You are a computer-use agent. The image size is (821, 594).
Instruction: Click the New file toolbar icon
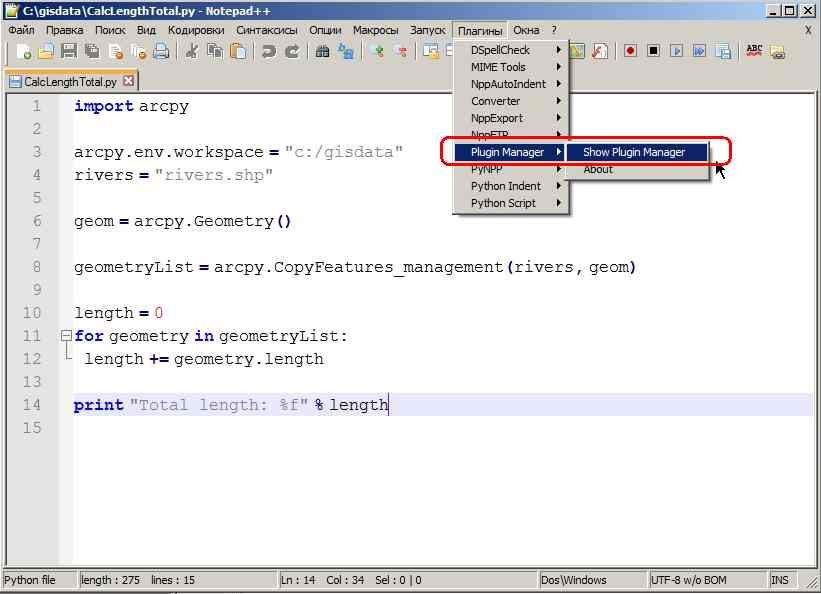click(x=24, y=52)
